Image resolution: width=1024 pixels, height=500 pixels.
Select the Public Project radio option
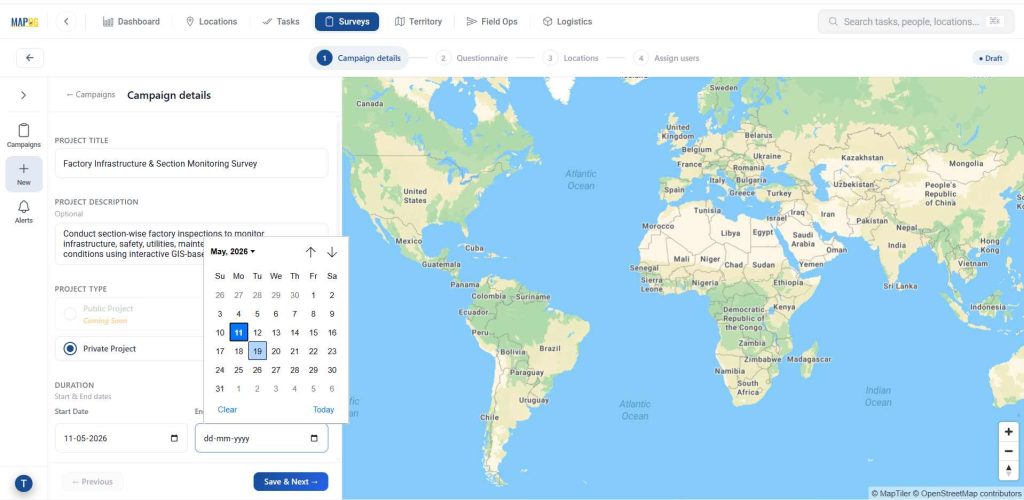point(70,314)
